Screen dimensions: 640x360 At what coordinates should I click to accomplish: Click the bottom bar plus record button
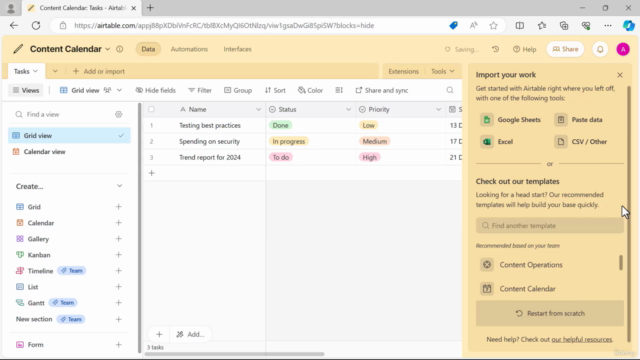tap(159, 334)
